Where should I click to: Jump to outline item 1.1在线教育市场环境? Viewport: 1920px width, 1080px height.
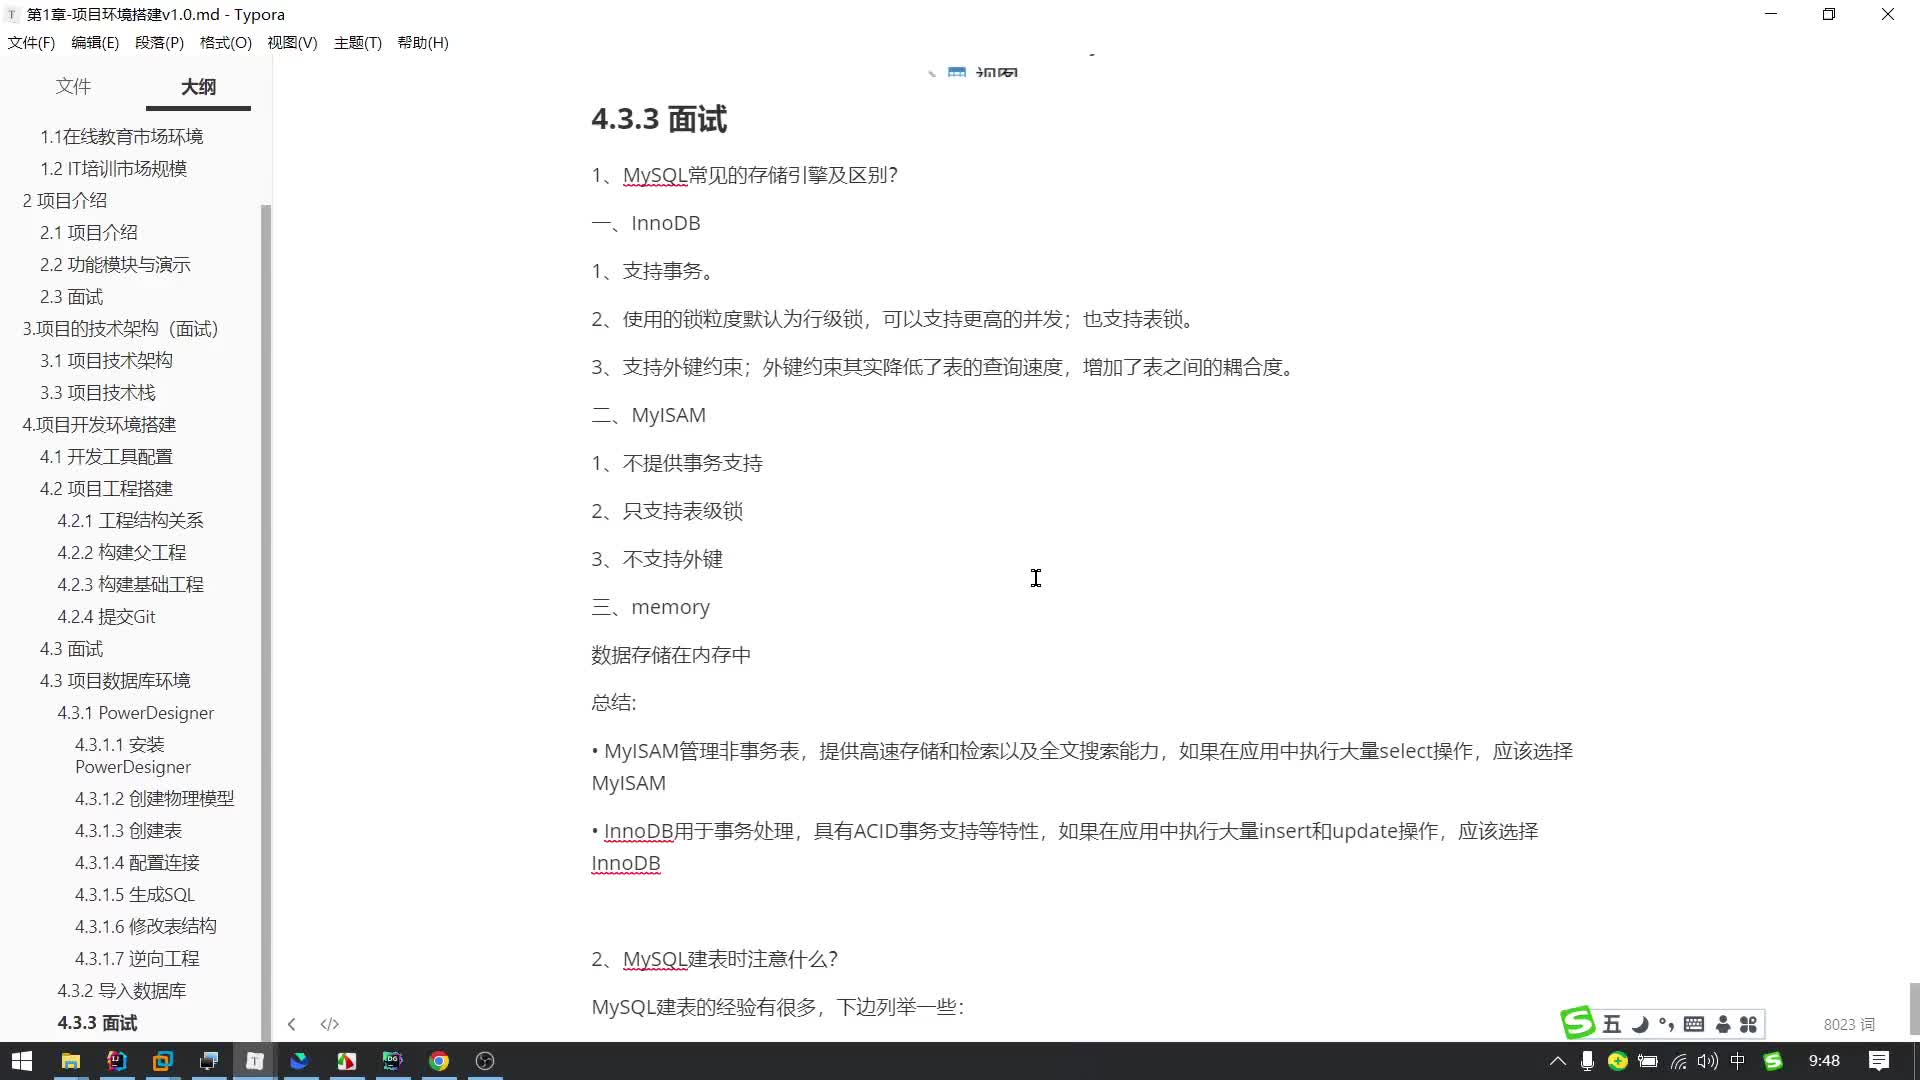[x=121, y=137]
